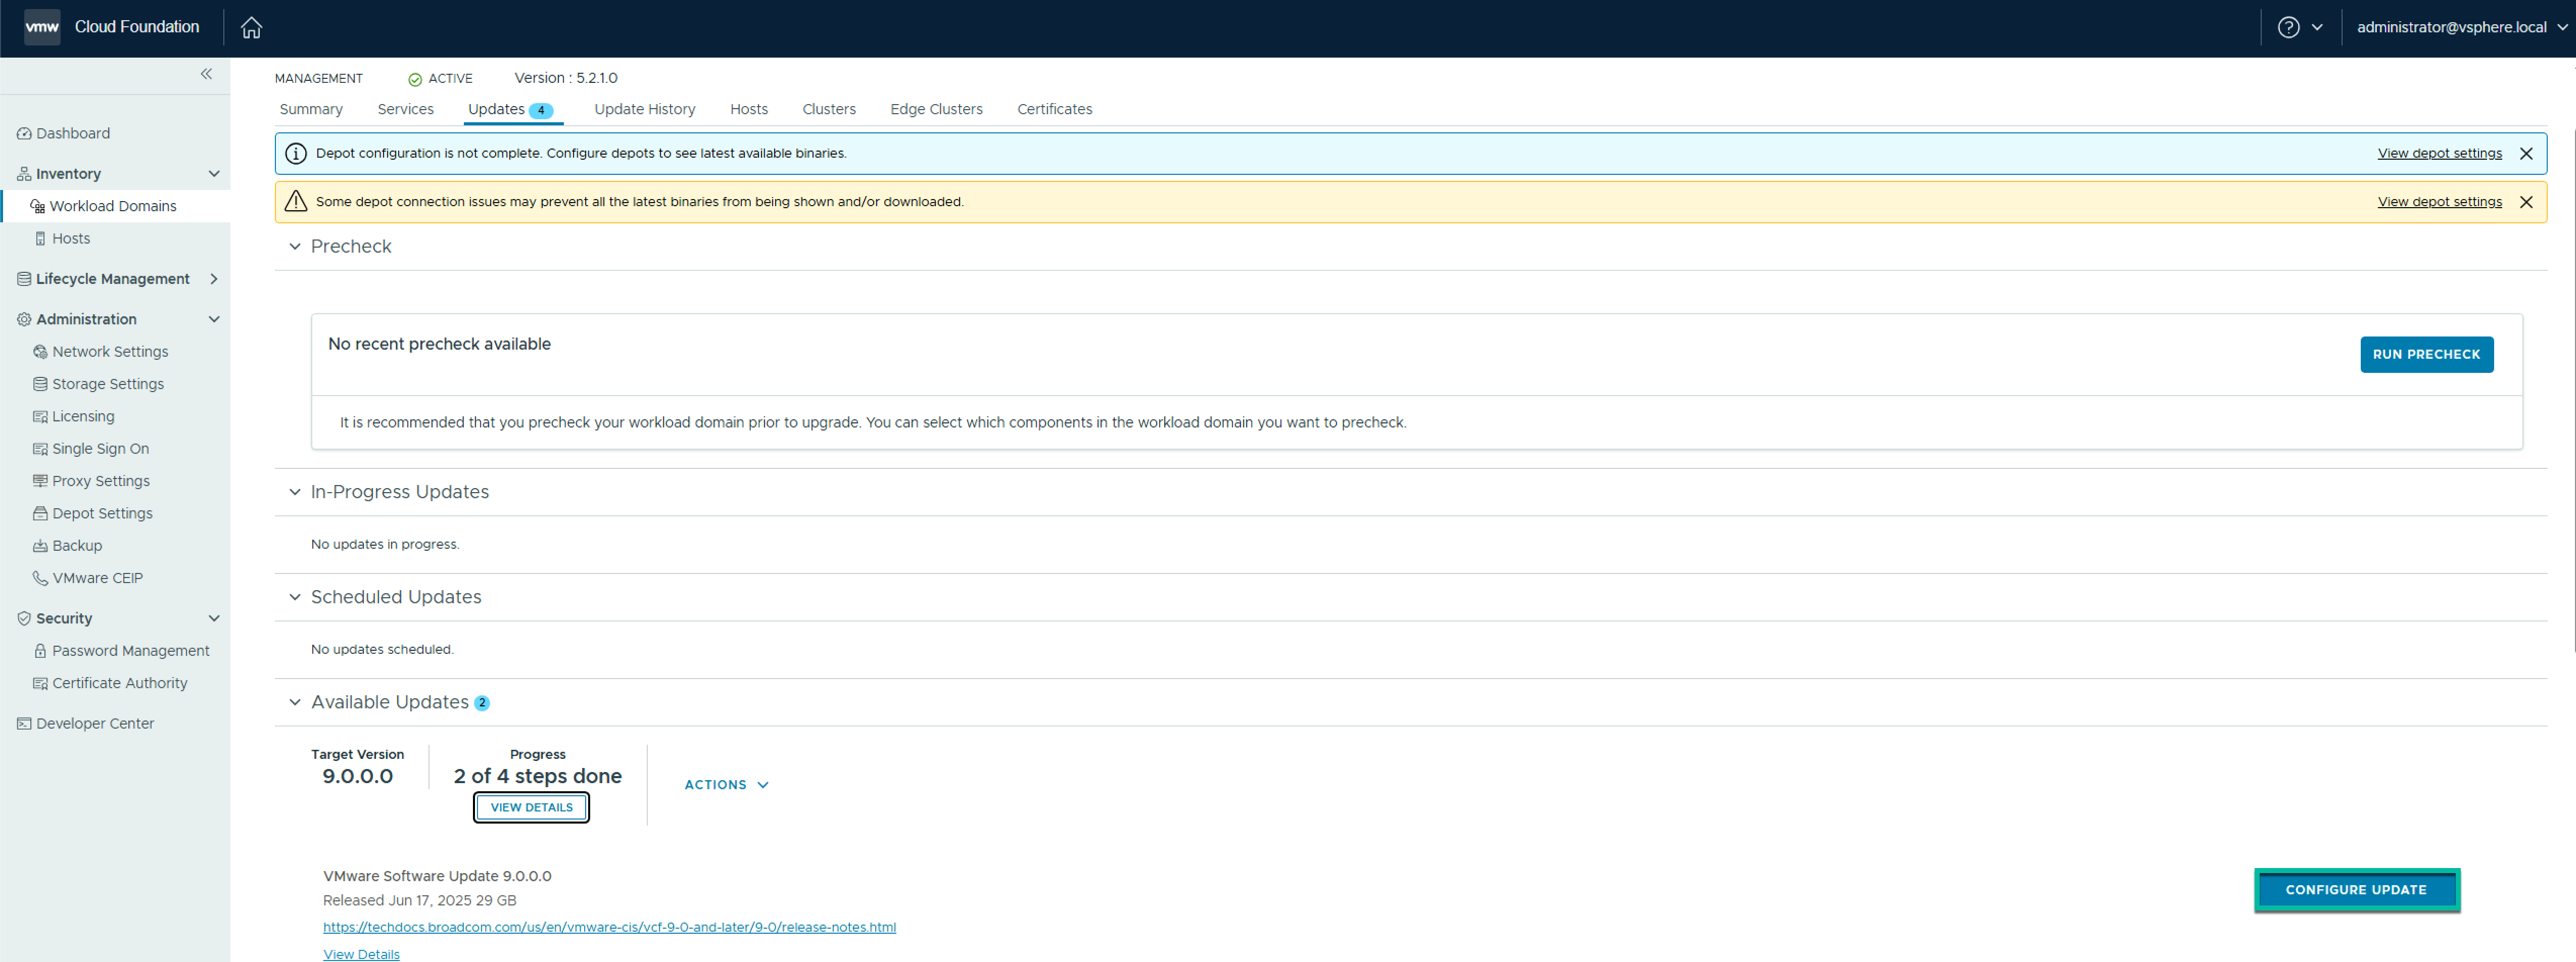Click the CONFIGURE UPDATE button
Image resolution: width=2576 pixels, height=962 pixels.
(x=2355, y=890)
